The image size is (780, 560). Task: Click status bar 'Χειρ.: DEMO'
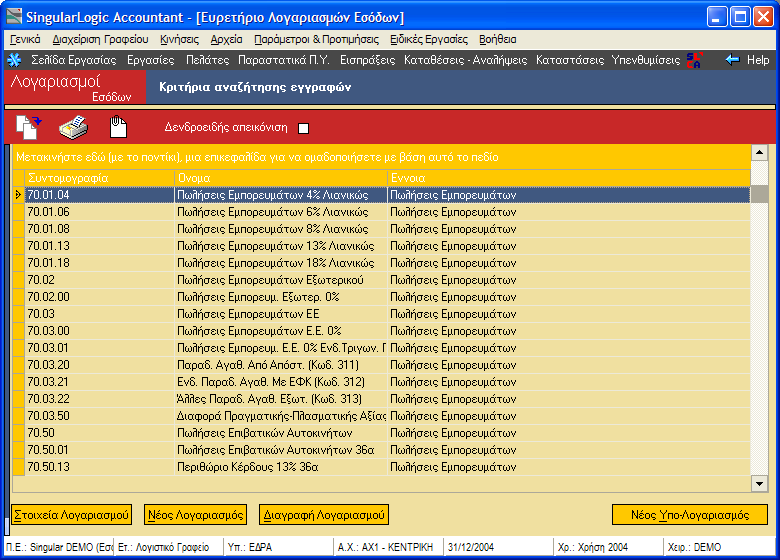719,547
